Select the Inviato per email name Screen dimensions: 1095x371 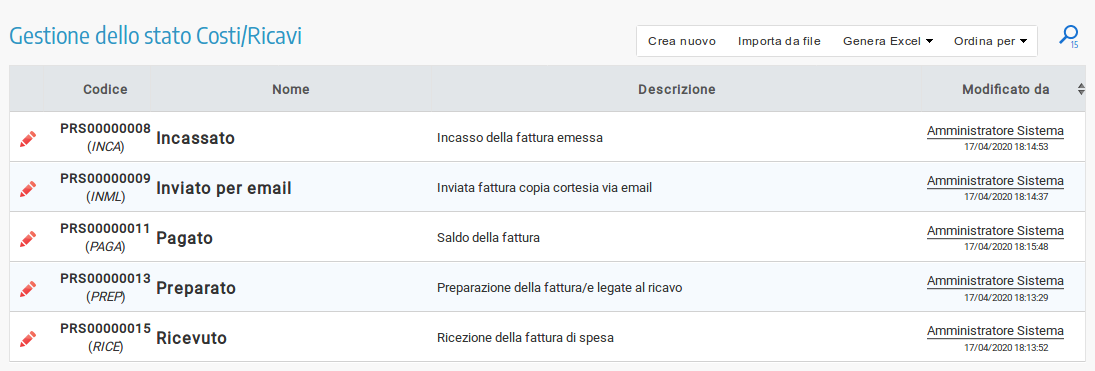click(223, 189)
